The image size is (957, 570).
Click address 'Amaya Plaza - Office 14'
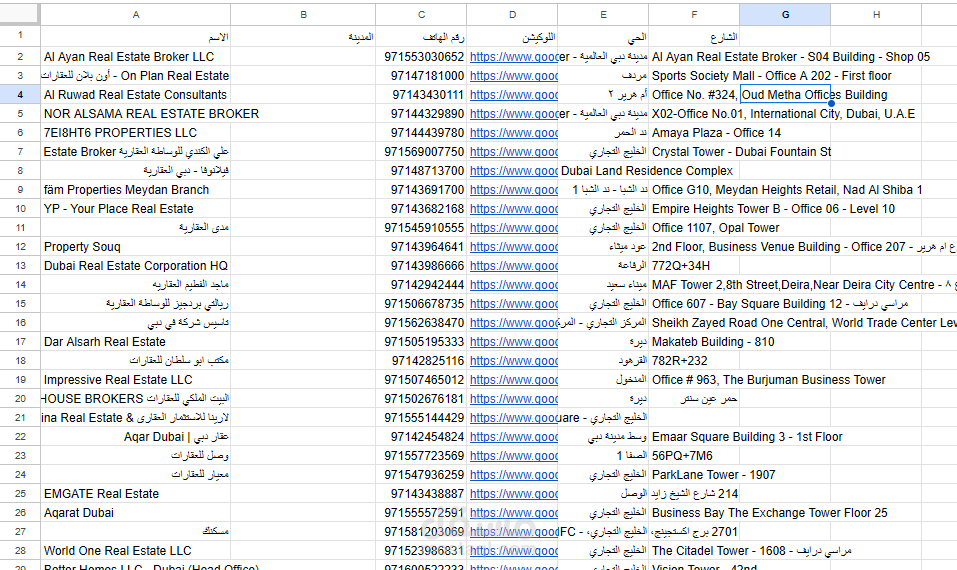pyautogui.click(x=716, y=132)
